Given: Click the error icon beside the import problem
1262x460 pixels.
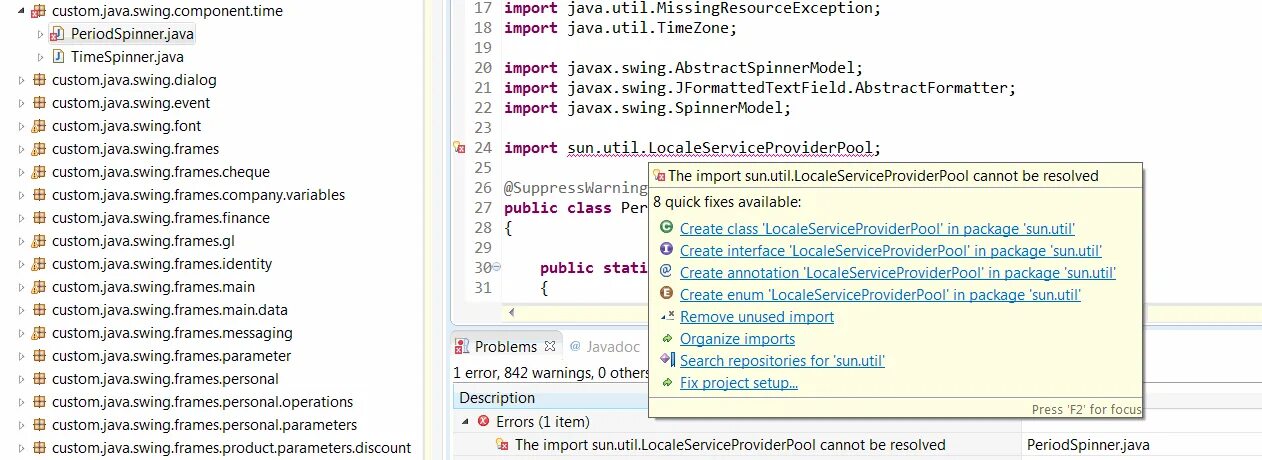Looking at the screenshot, I should pyautogui.click(x=503, y=445).
